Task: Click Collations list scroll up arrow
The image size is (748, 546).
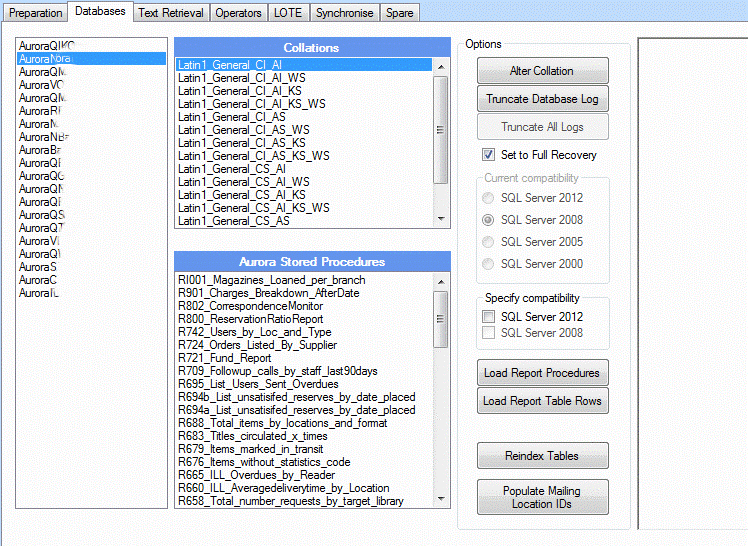Action: click(x=441, y=67)
